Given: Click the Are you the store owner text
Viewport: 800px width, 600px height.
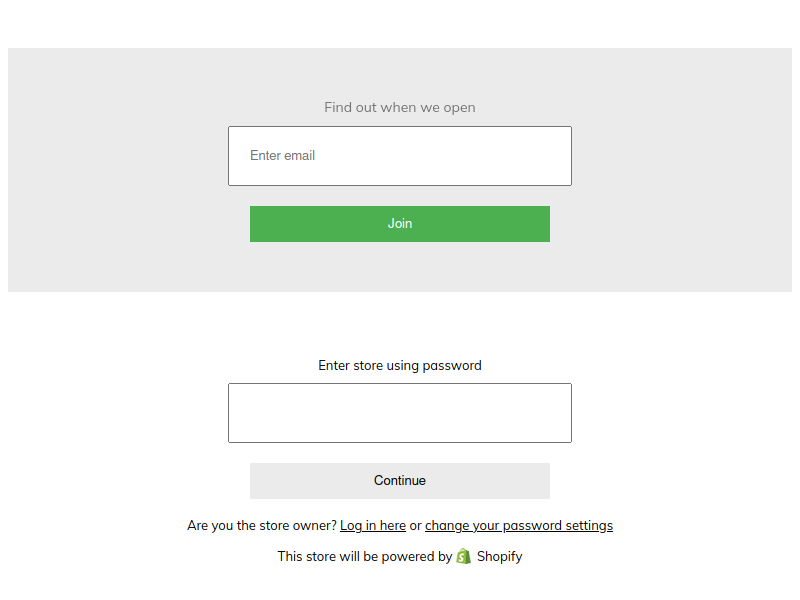Looking at the screenshot, I should pos(261,525).
